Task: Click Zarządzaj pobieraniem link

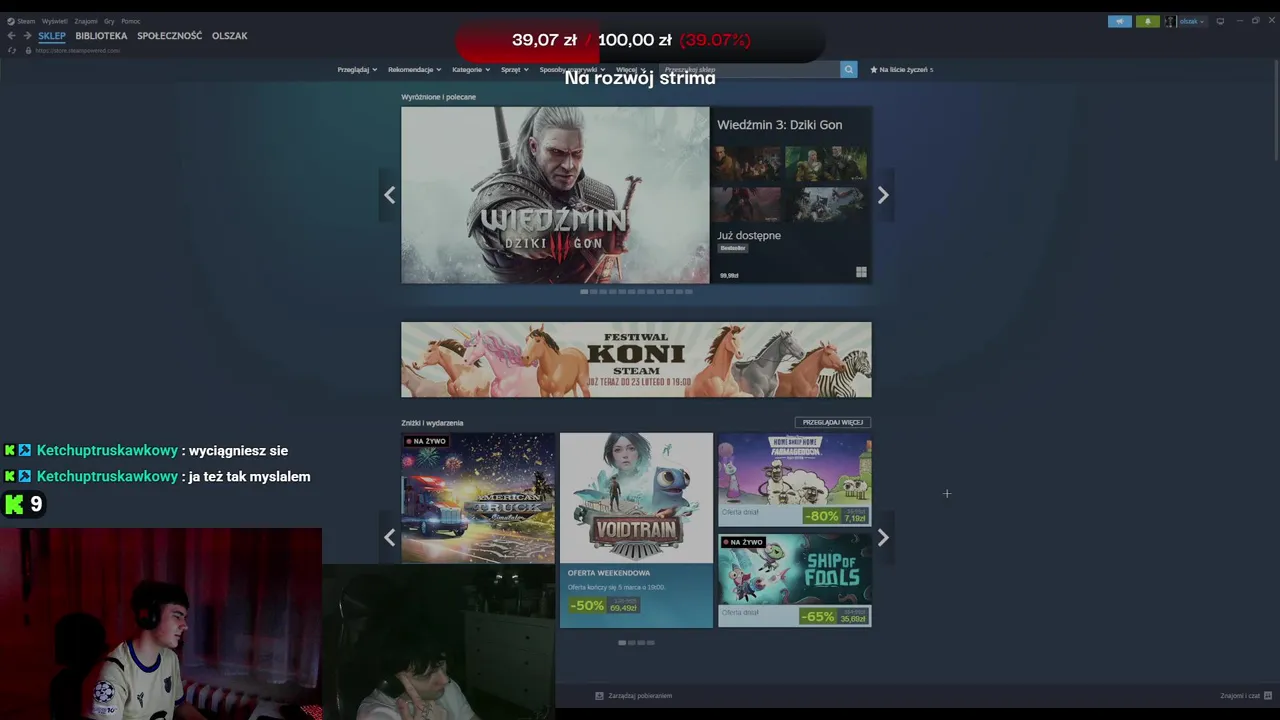Action: click(x=640, y=695)
